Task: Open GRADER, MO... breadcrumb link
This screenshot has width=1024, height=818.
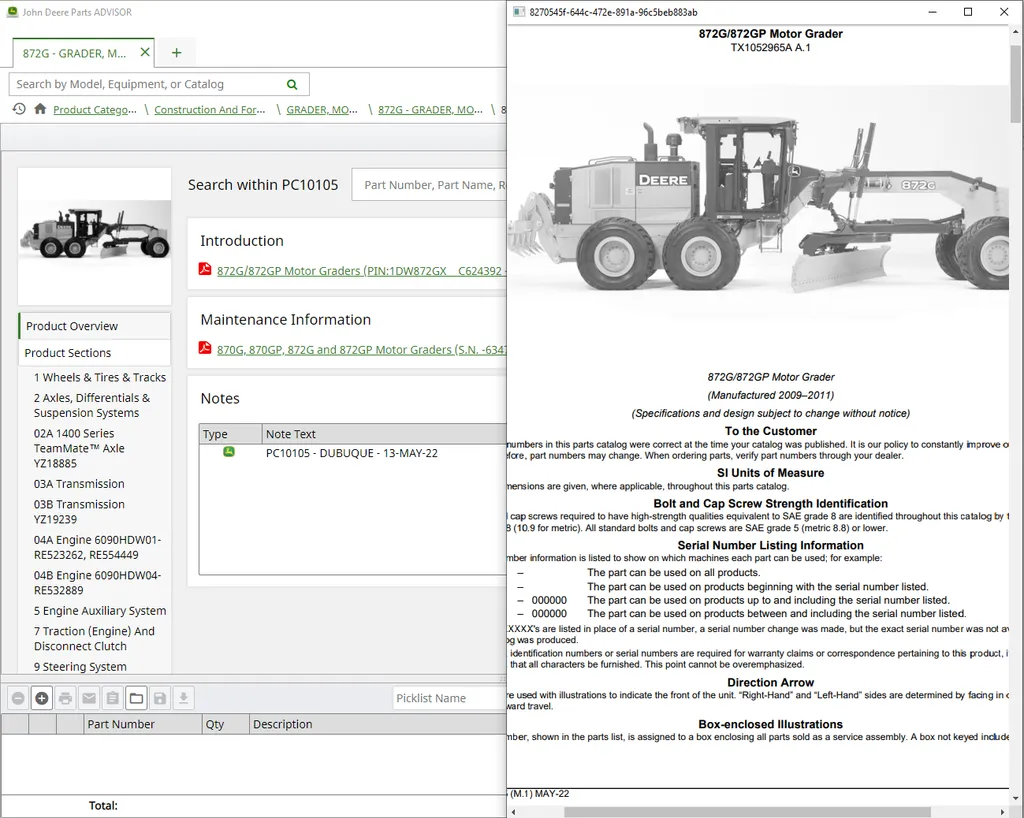Action: pyautogui.click(x=322, y=110)
